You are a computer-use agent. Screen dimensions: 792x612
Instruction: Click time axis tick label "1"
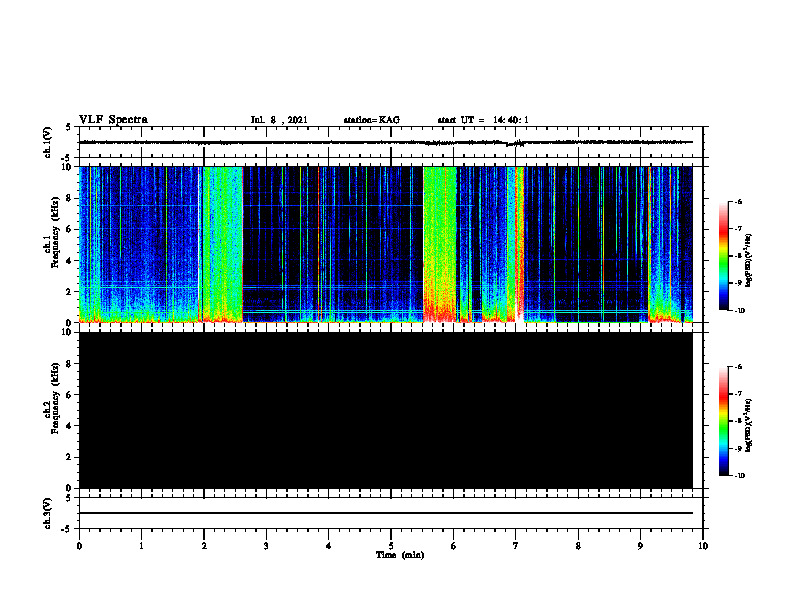[x=141, y=546]
